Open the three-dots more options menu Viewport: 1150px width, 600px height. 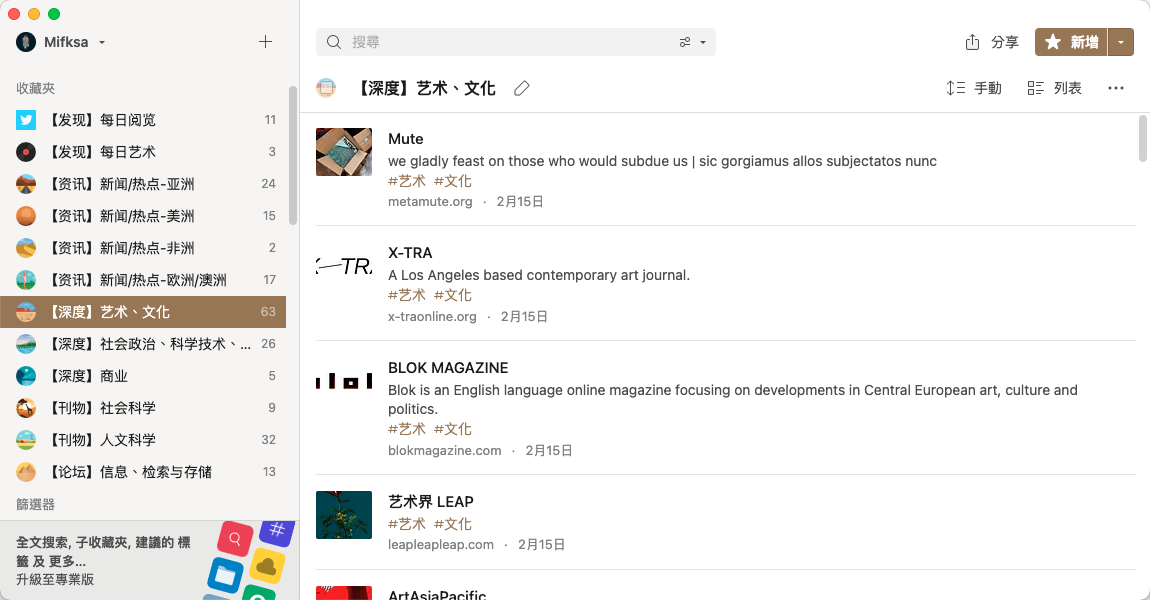point(1116,88)
